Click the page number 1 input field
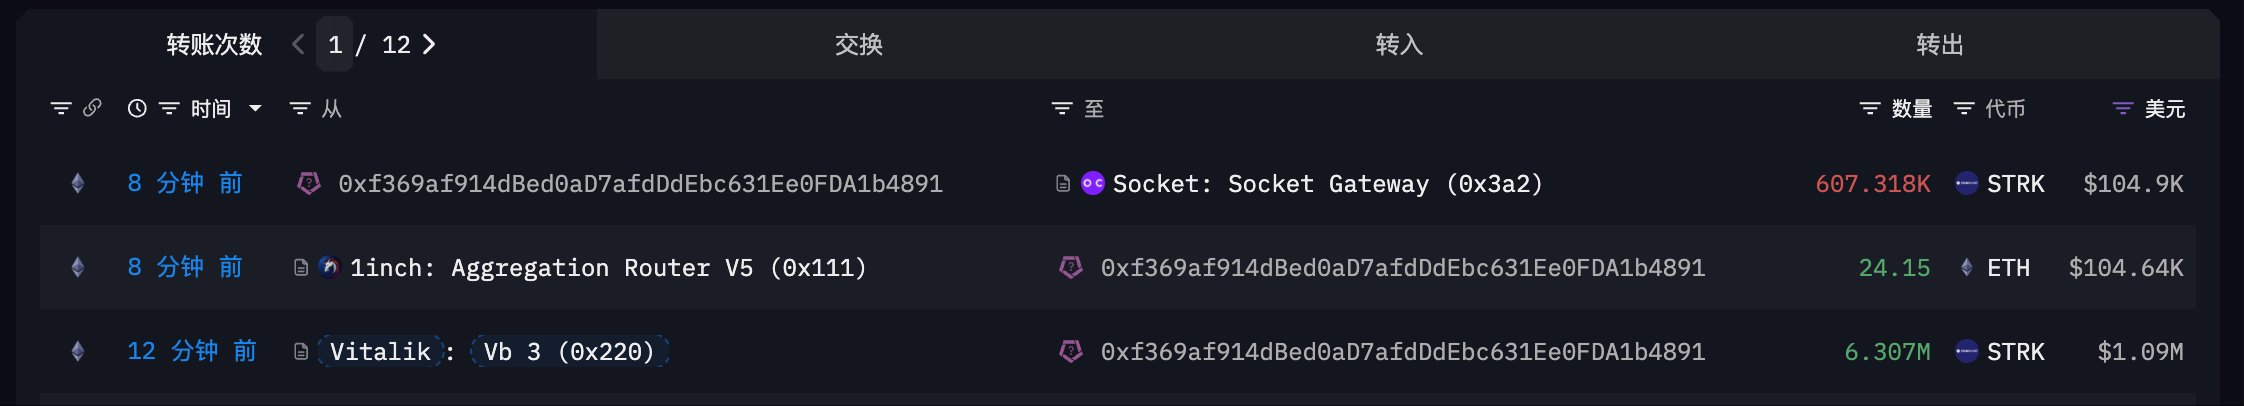2244x406 pixels. 335,44
